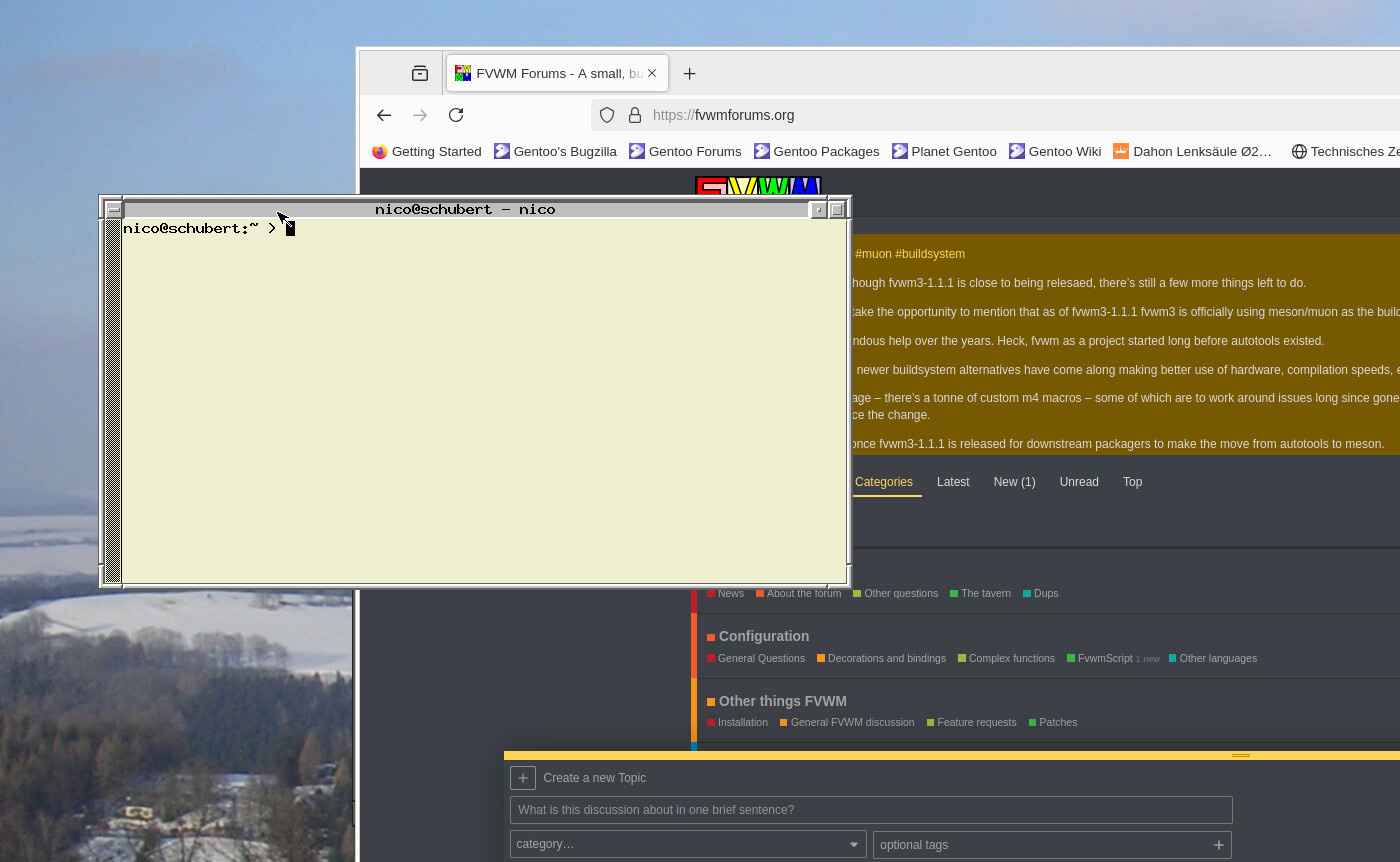Open Gentoo Forums bookmark
Image resolution: width=1400 pixels, height=862 pixels.
click(x=685, y=151)
